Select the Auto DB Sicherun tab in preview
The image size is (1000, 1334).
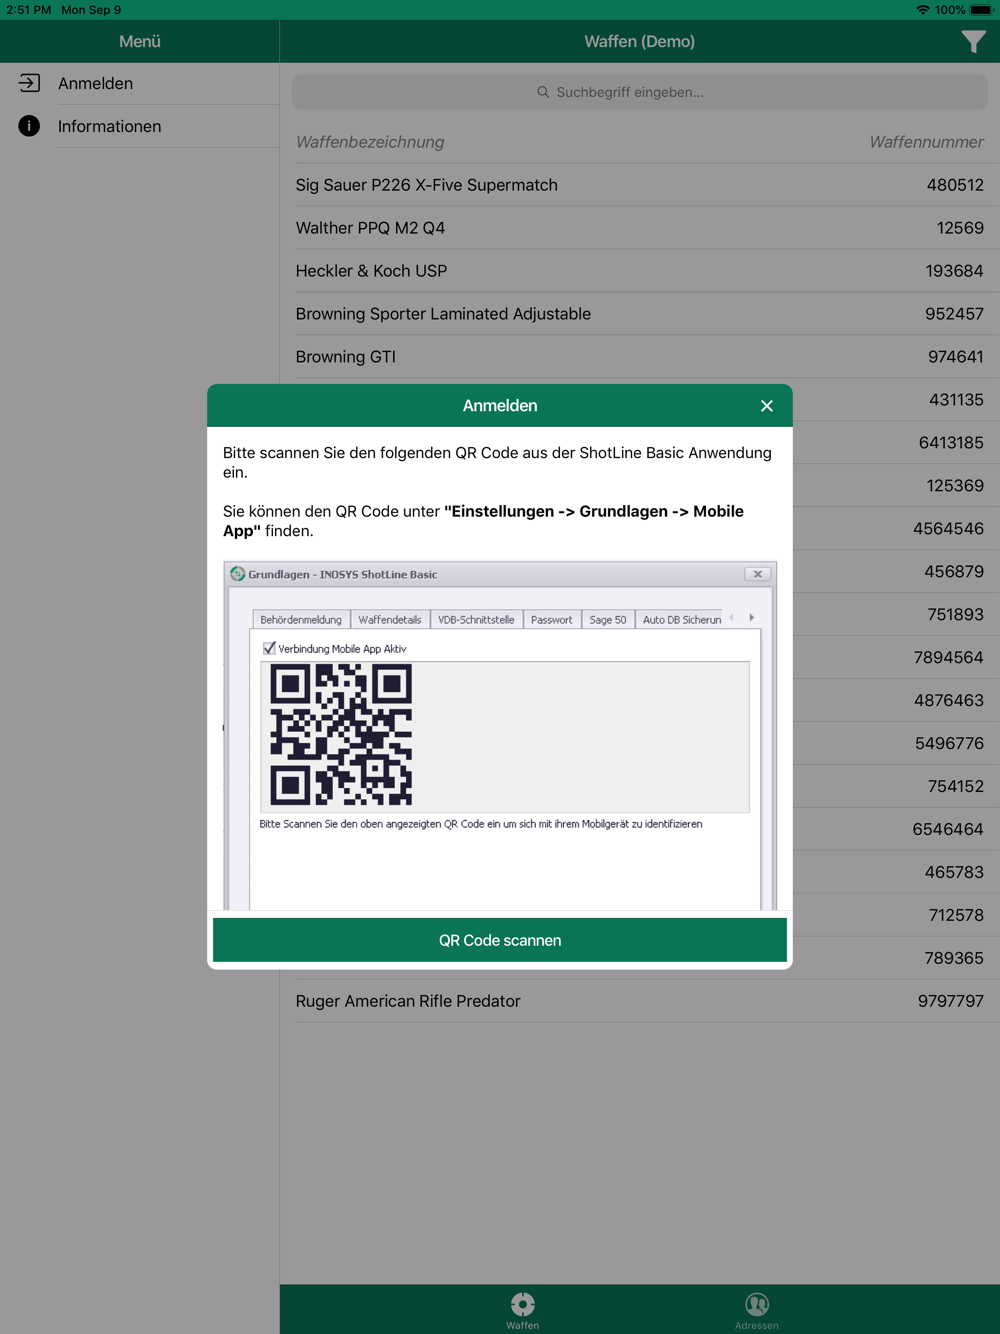click(680, 620)
